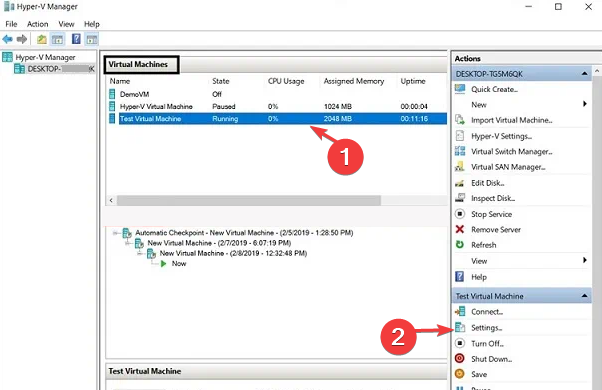Click the Quick Create... action
The height and width of the screenshot is (390, 602).
click(494, 89)
